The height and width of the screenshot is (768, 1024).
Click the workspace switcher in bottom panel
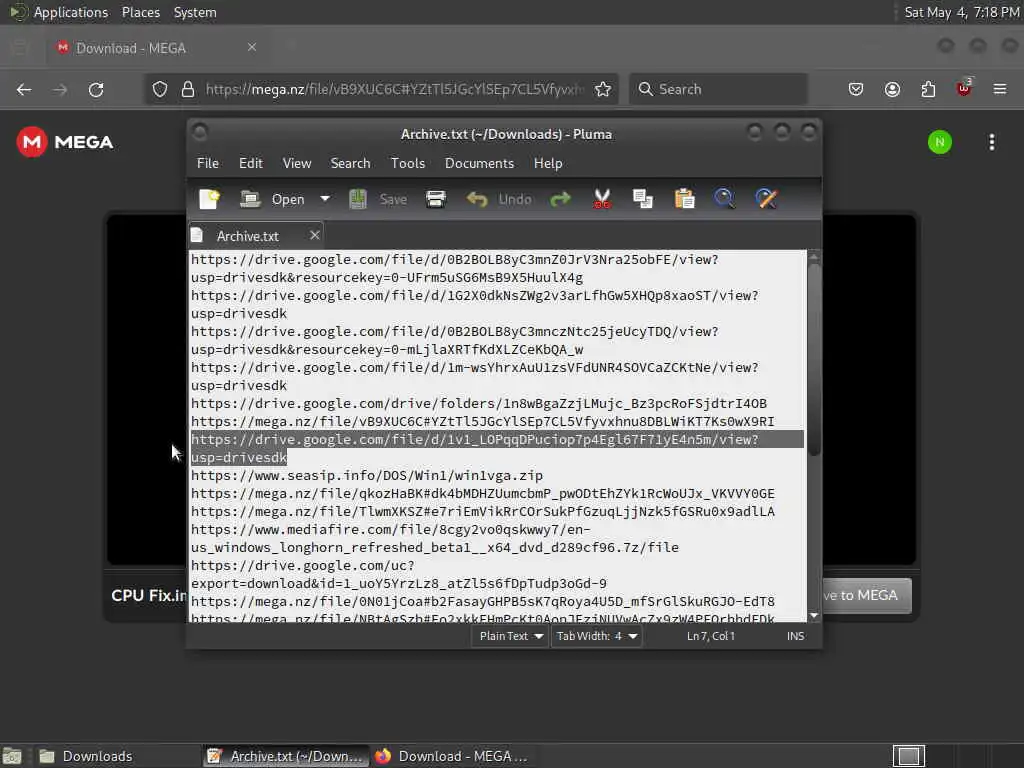[908, 756]
